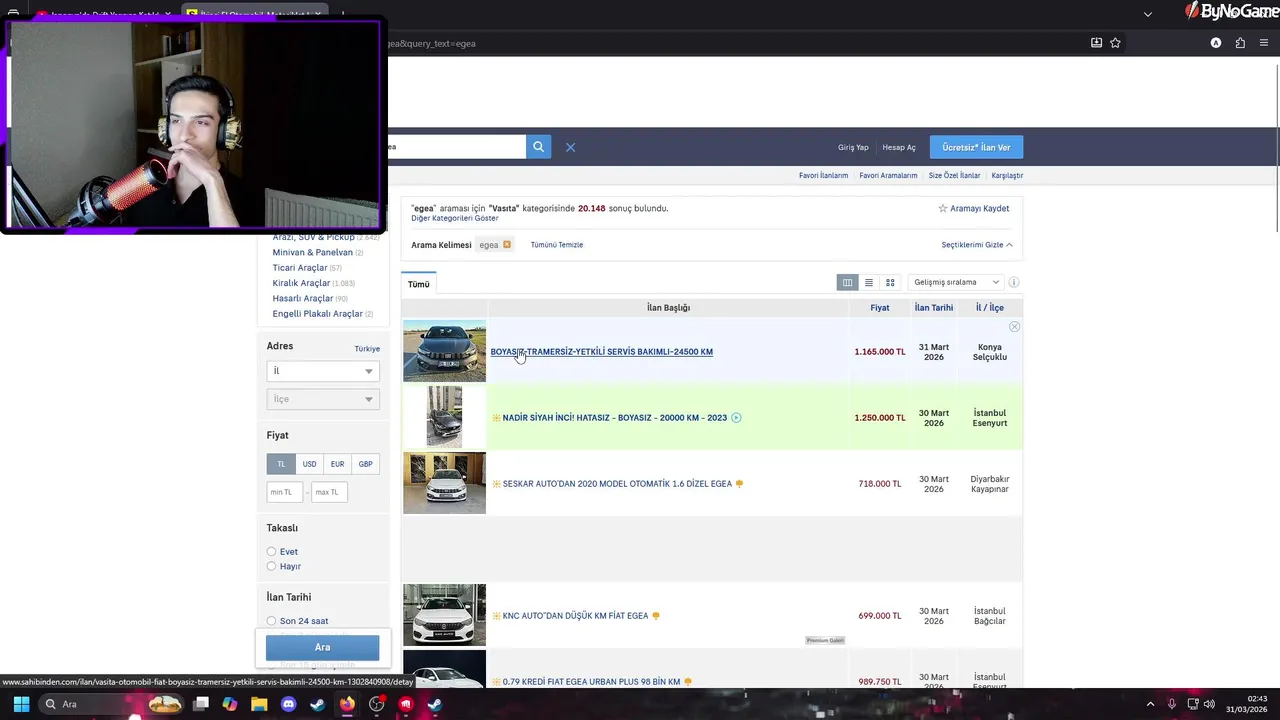Open 'Favori İlanlarım' in the top menu
The height and width of the screenshot is (720, 1280).
point(823,176)
